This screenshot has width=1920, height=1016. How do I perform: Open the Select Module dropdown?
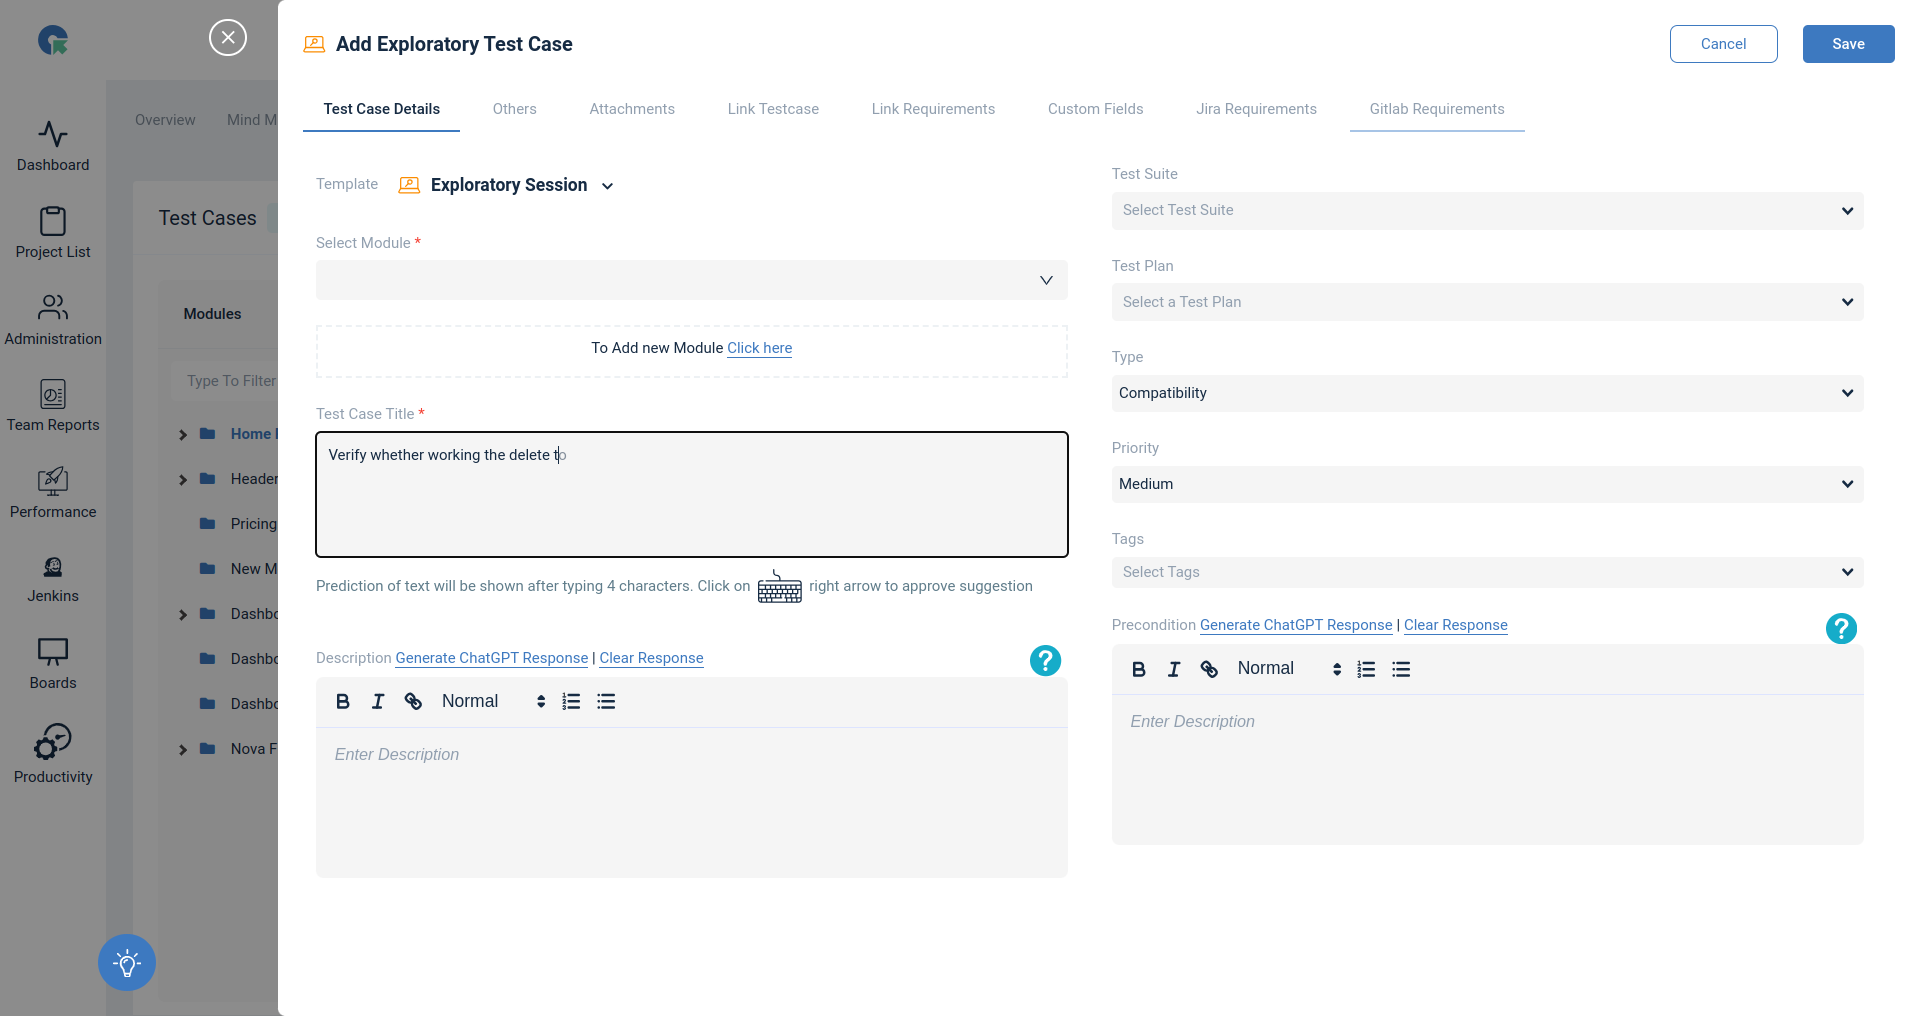tap(692, 280)
